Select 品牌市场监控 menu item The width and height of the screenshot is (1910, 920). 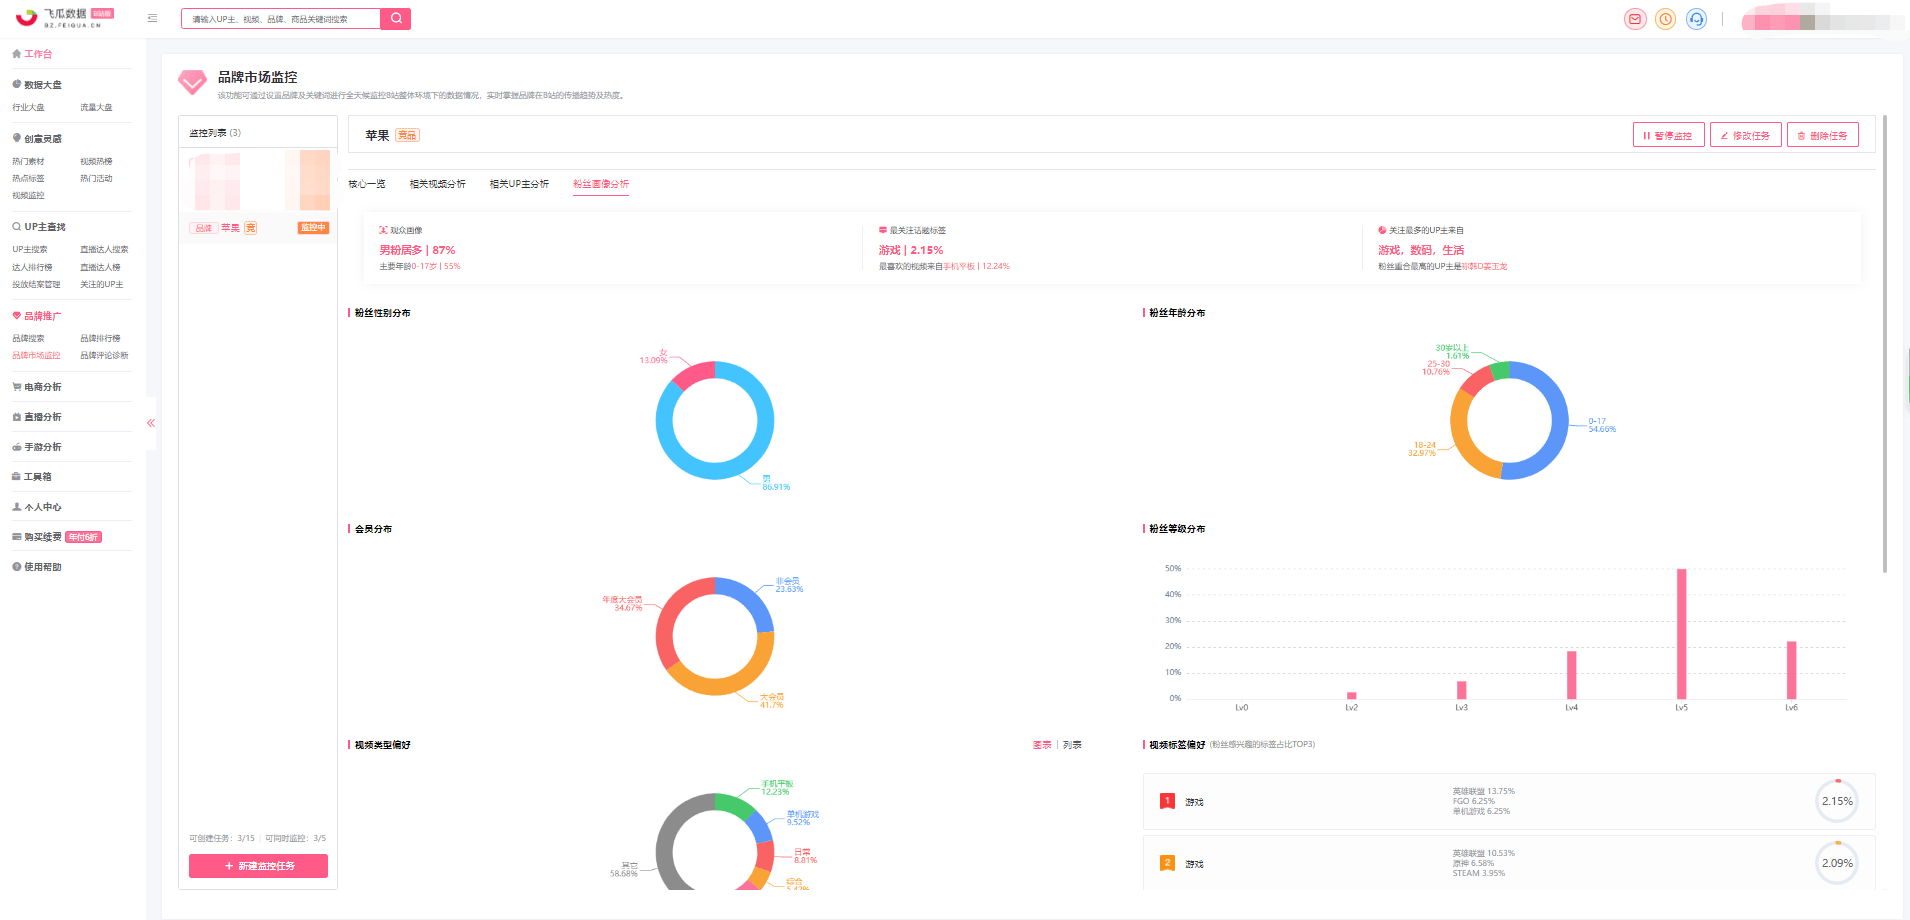pos(36,355)
